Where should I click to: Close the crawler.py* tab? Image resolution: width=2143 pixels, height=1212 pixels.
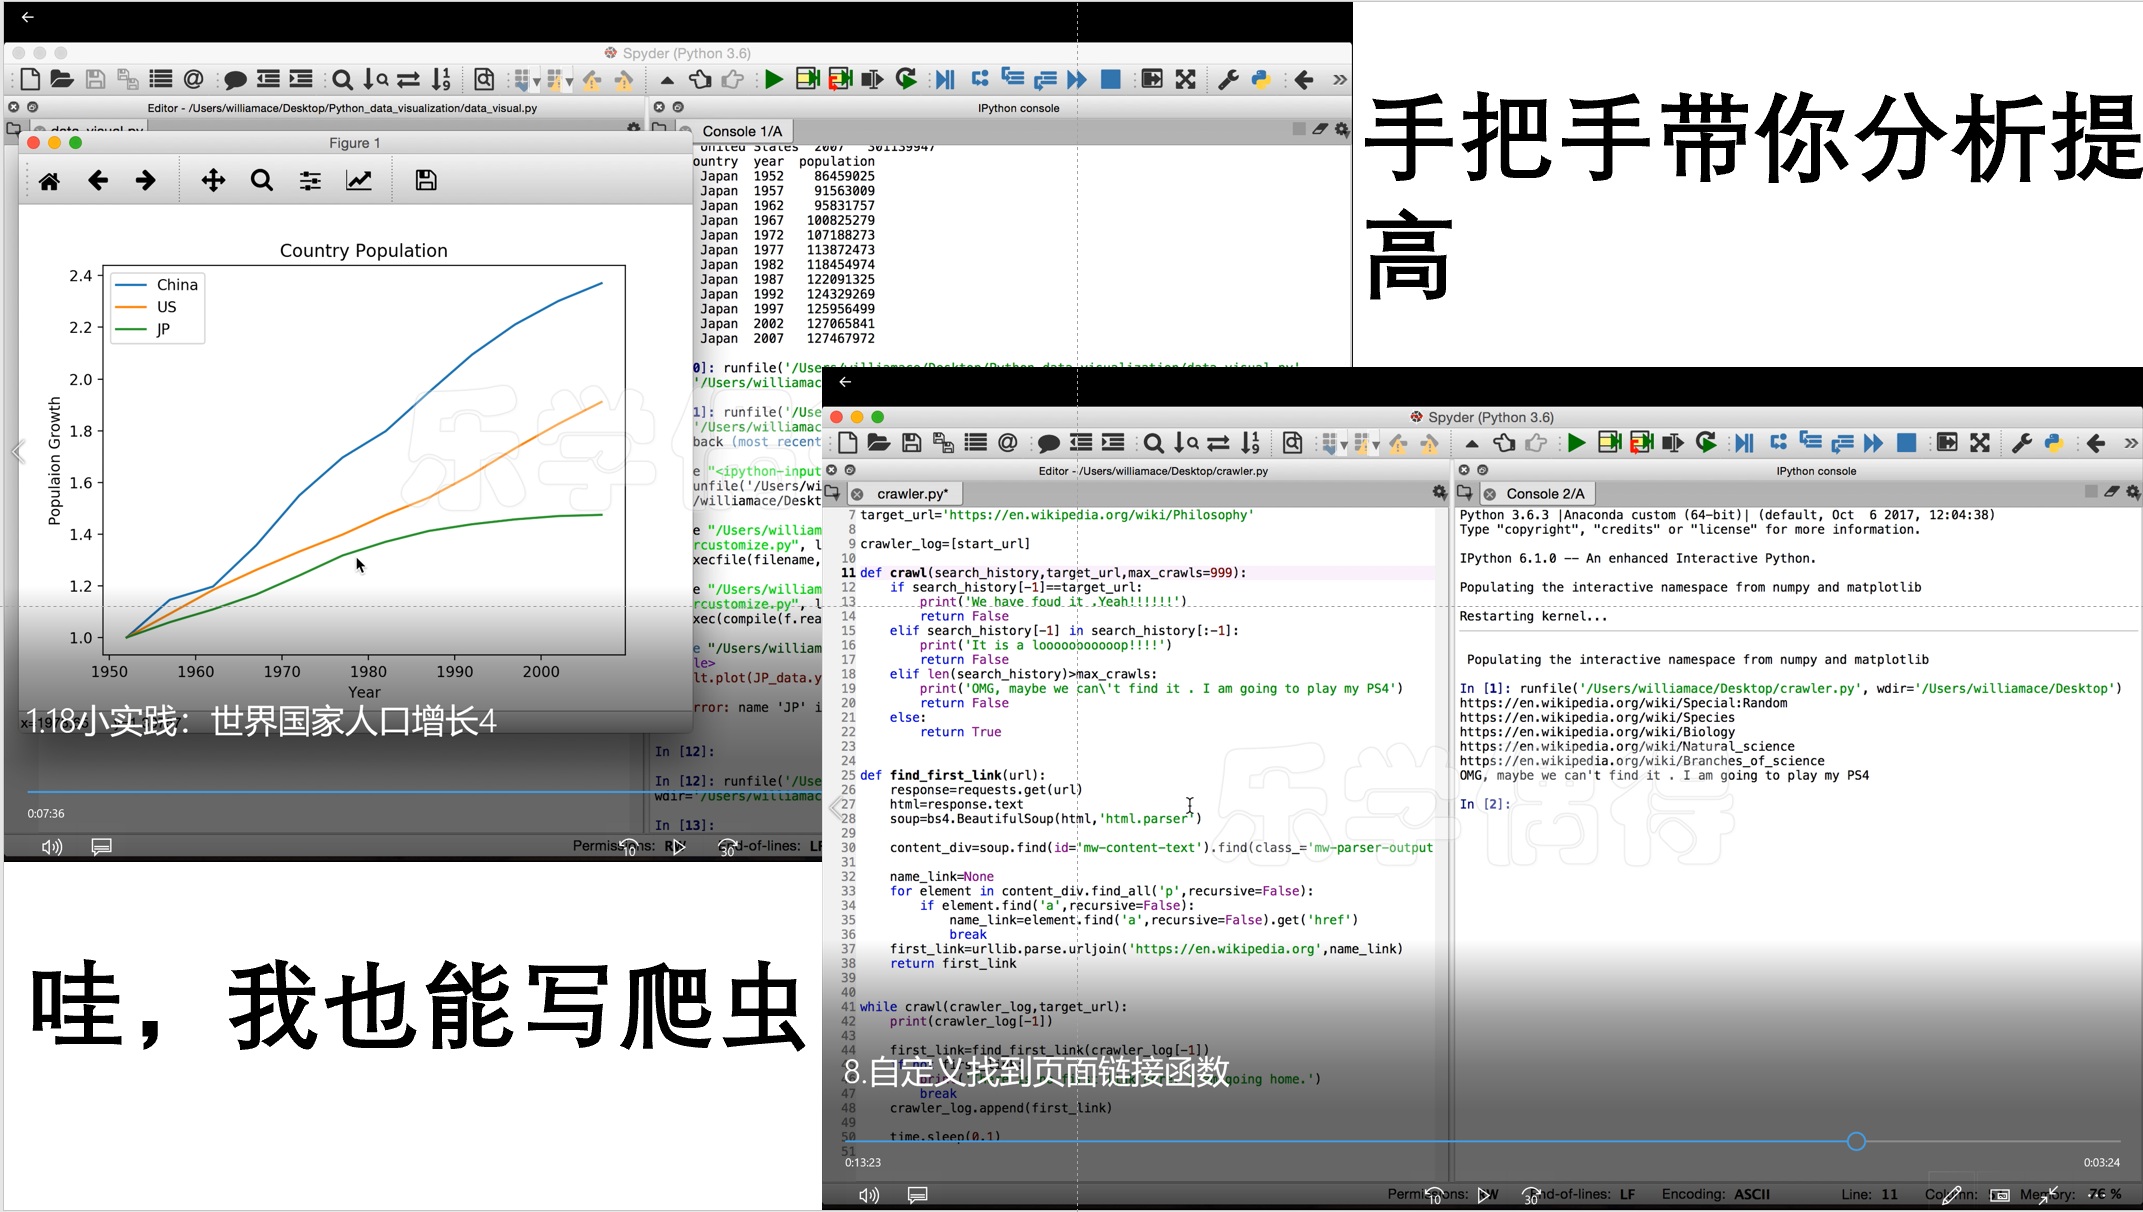857,494
